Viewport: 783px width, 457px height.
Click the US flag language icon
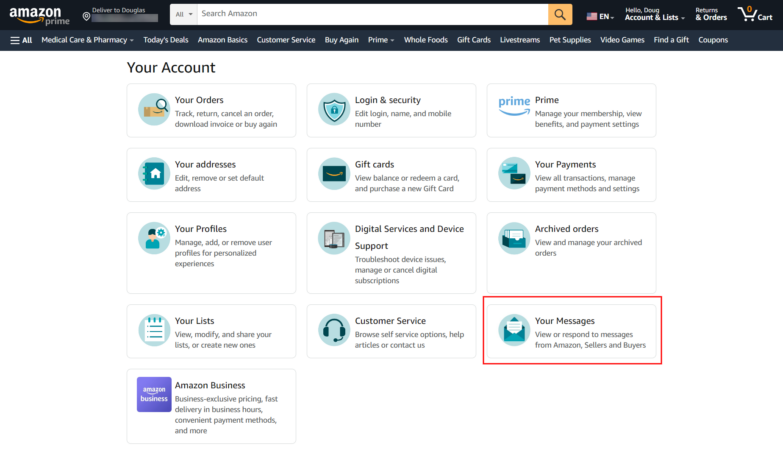592,16
